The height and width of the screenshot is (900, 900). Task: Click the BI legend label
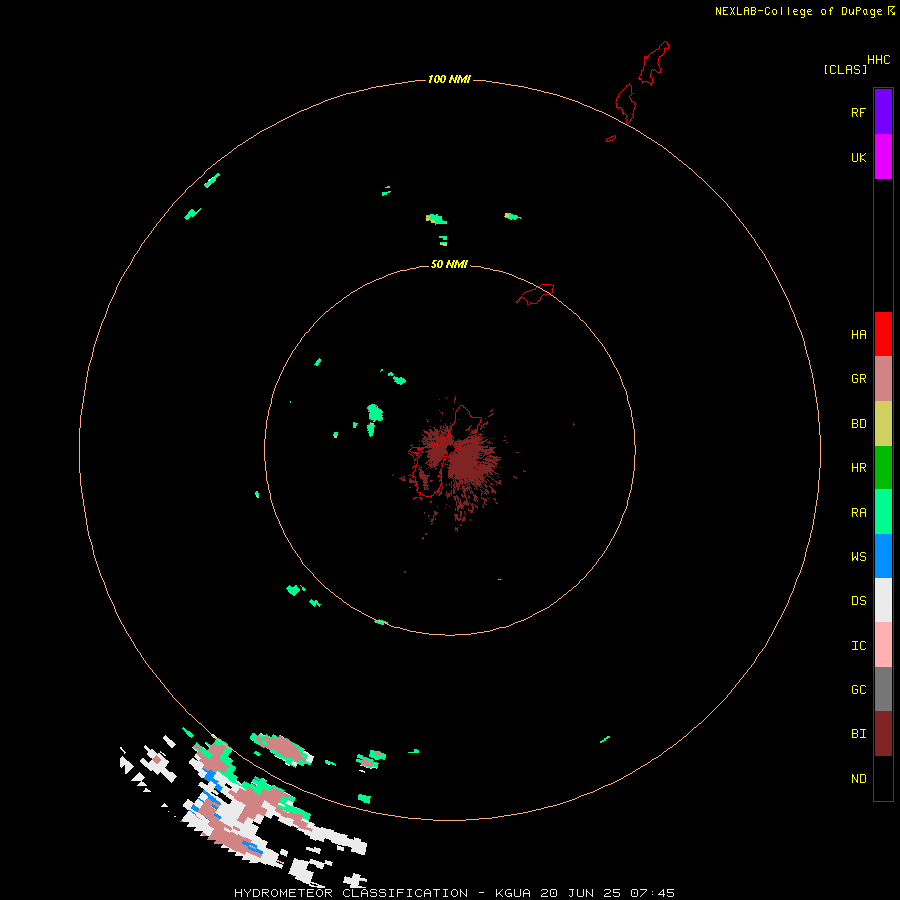click(858, 734)
